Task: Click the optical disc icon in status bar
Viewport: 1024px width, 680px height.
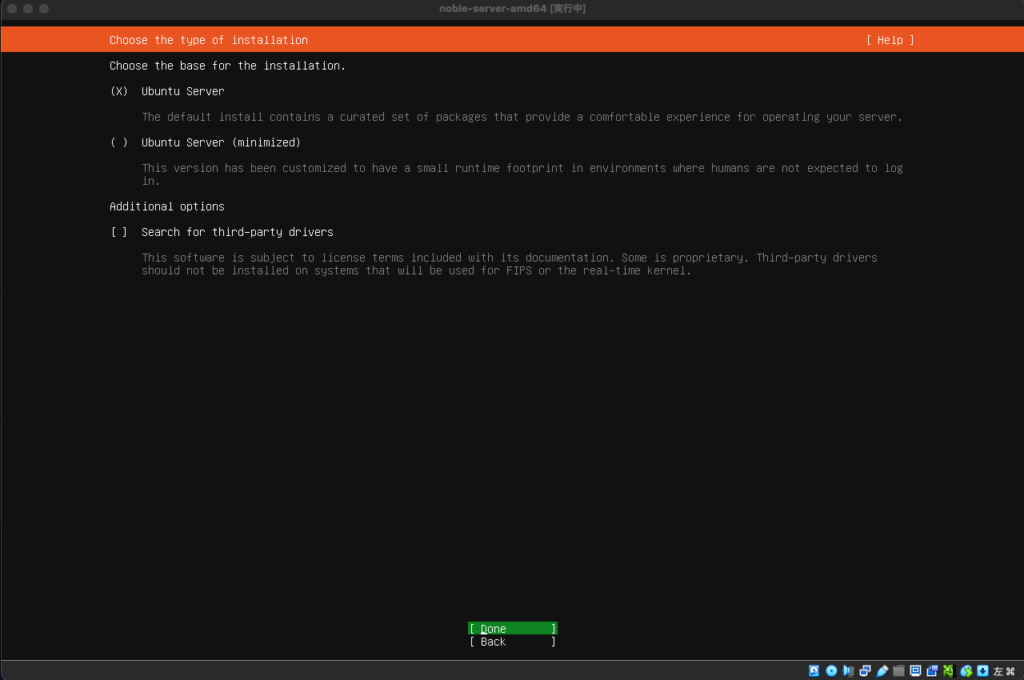Action: (x=831, y=671)
